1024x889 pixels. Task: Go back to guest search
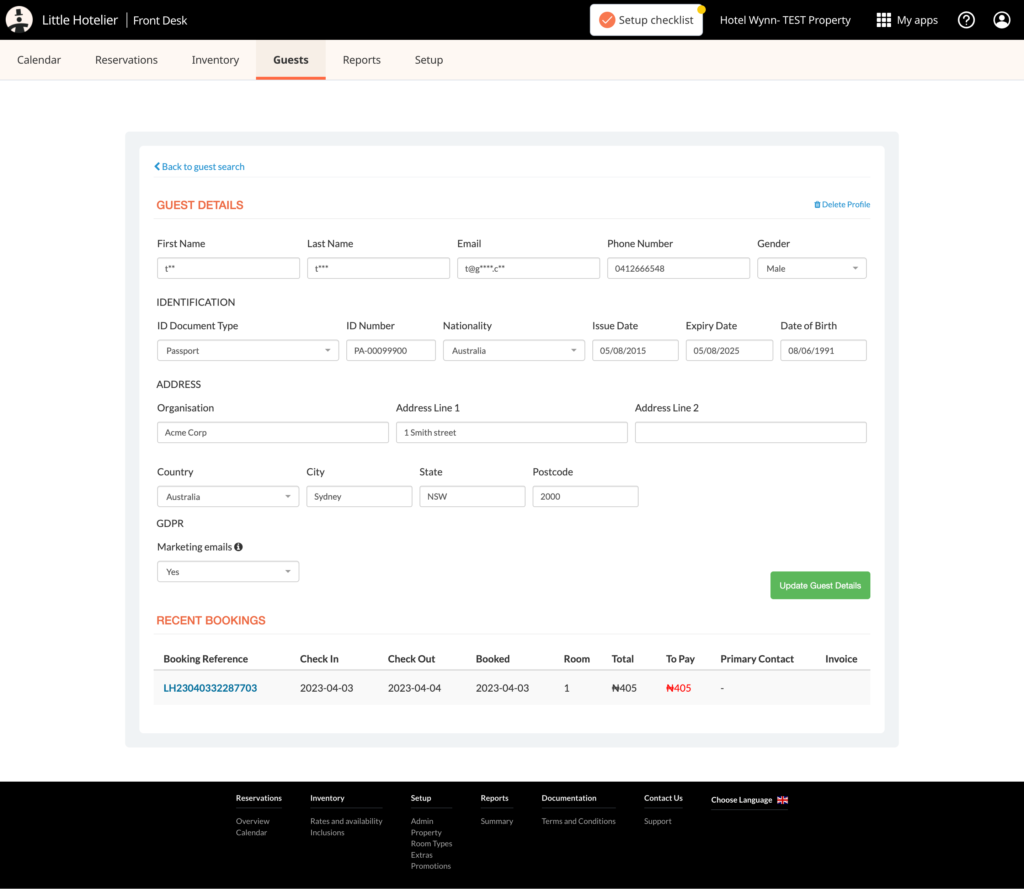200,167
